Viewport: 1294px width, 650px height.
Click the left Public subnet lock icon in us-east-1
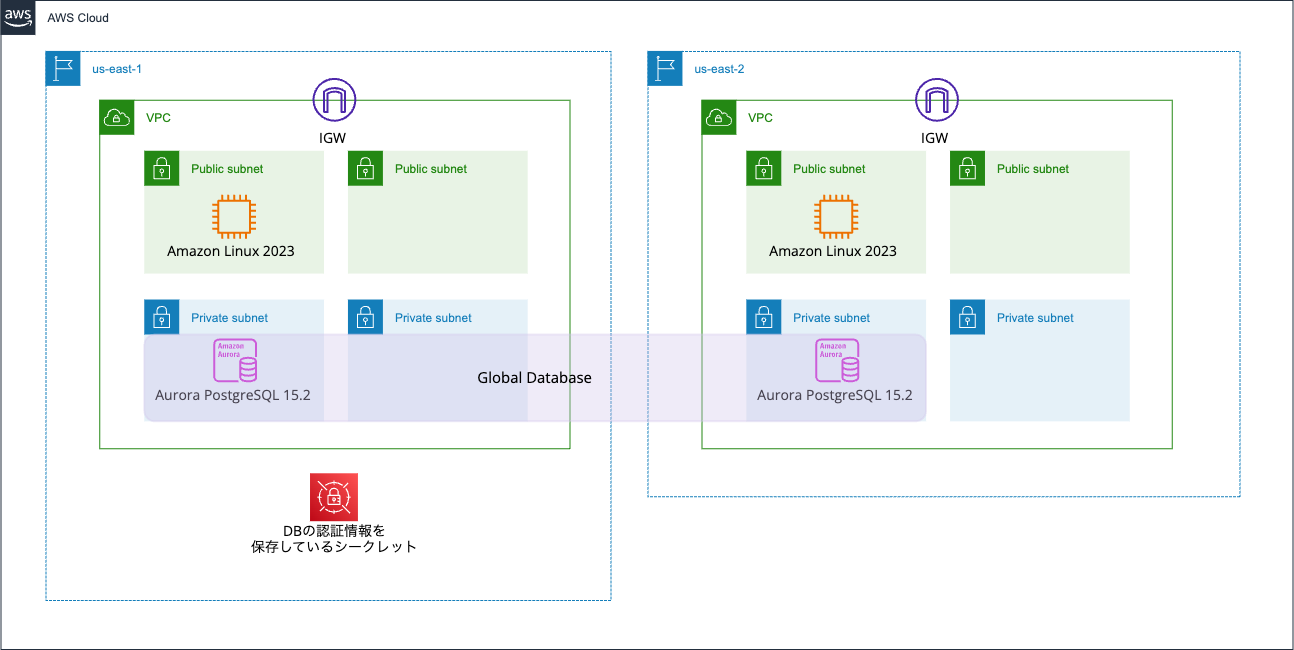(x=161, y=168)
